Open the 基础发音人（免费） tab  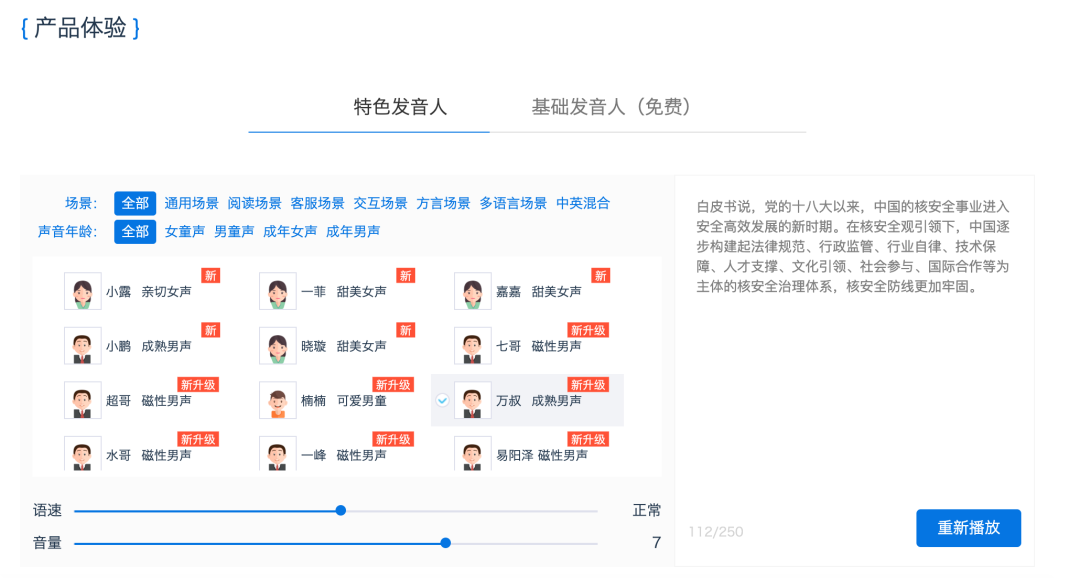point(611,107)
